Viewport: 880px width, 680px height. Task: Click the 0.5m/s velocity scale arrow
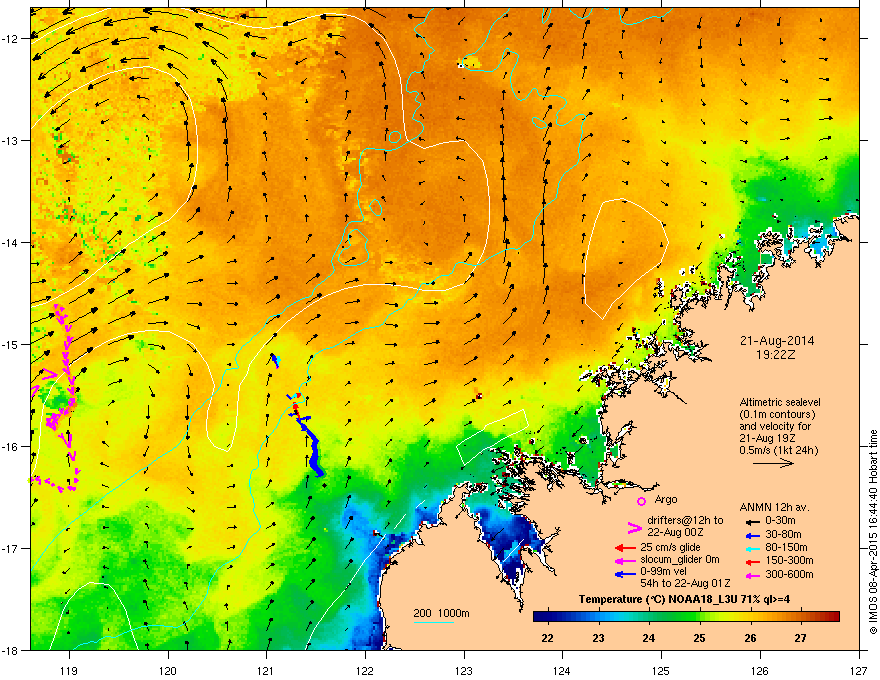773,463
